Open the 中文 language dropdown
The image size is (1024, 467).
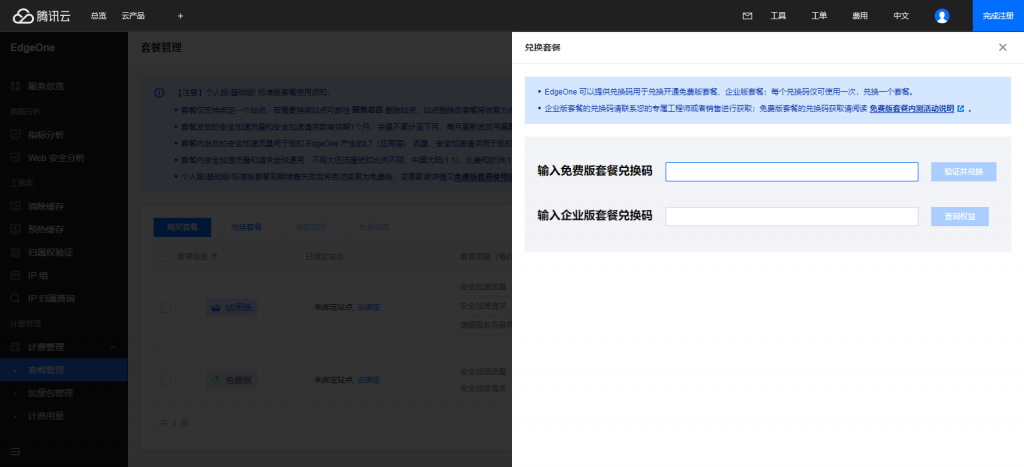click(x=901, y=16)
